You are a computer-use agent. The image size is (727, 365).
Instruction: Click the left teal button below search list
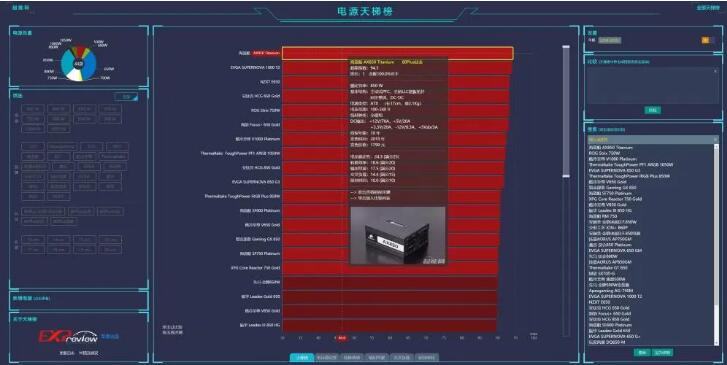pos(642,352)
